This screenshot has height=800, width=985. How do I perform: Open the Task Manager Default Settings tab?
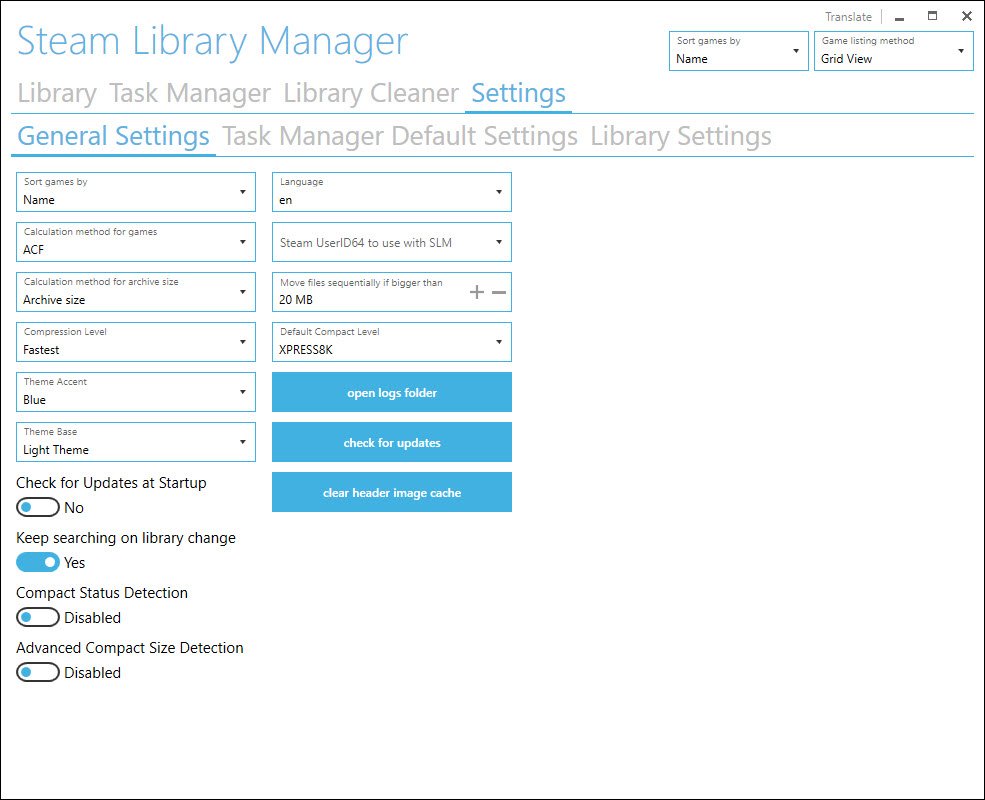point(402,136)
